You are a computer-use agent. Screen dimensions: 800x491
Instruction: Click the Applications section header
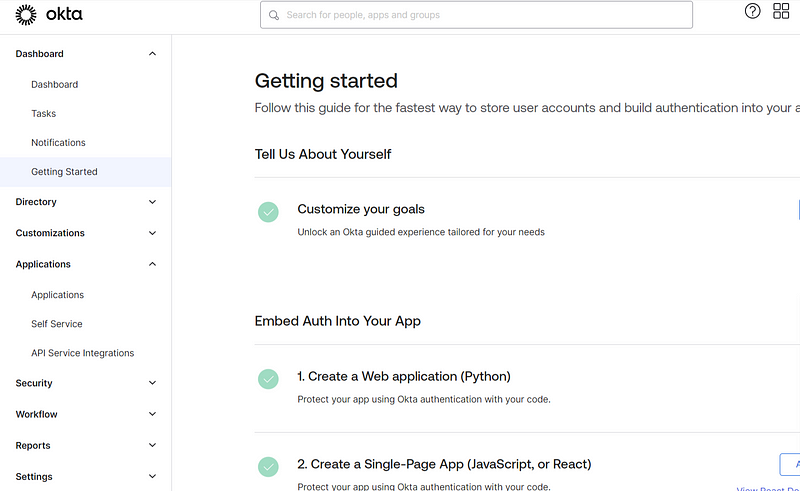[43, 264]
